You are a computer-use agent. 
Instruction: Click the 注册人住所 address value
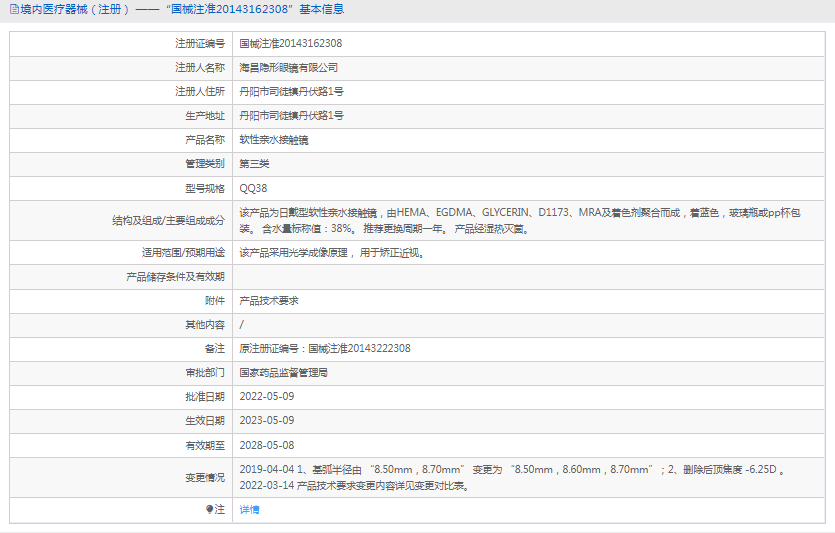click(292, 92)
